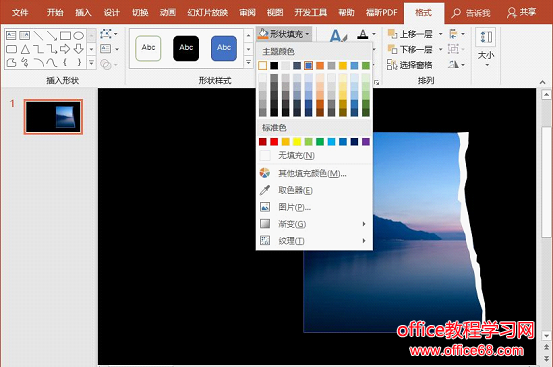Switch to the 开始 home tab

click(55, 13)
